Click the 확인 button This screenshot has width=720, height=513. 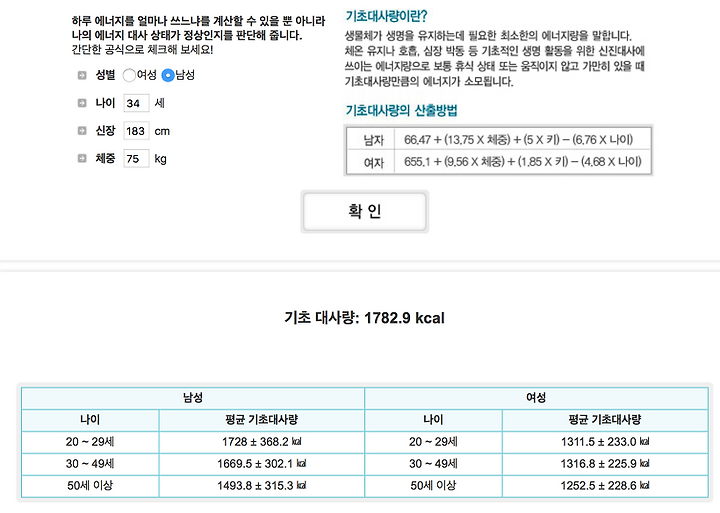365,211
